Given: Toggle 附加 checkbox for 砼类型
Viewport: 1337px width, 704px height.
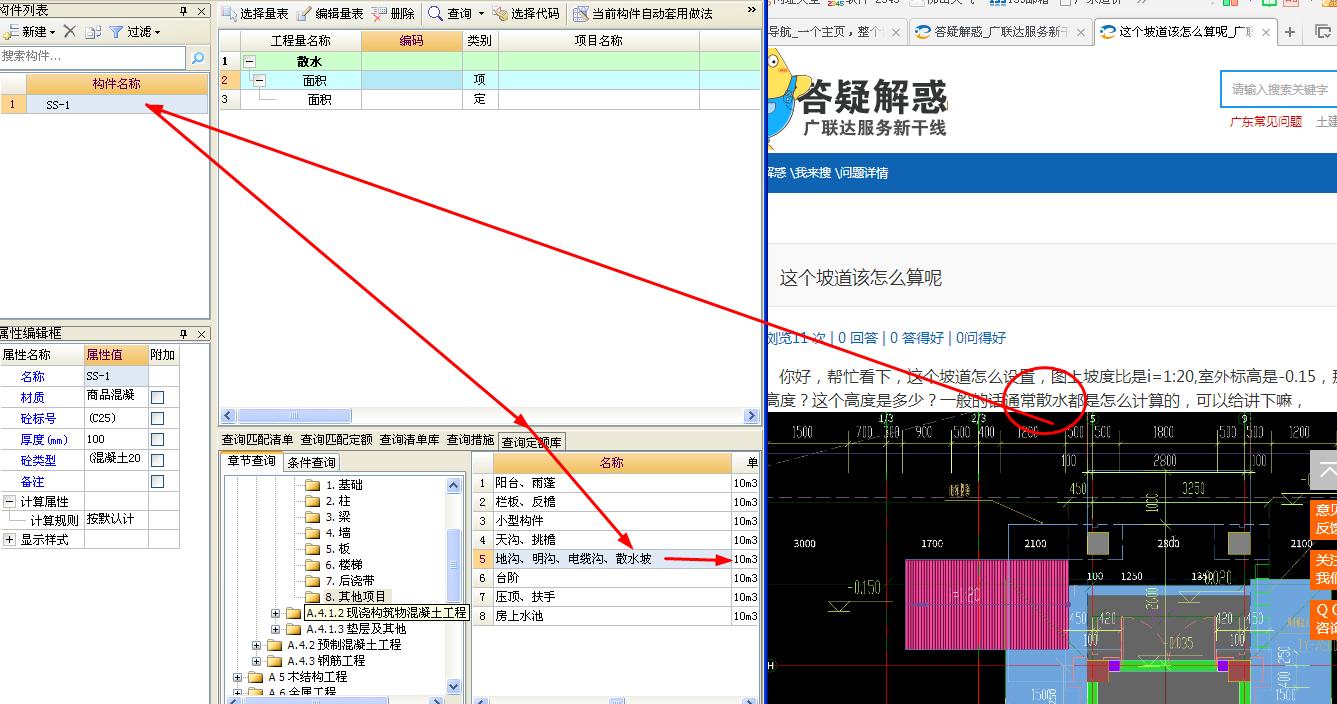Looking at the screenshot, I should point(157,460).
